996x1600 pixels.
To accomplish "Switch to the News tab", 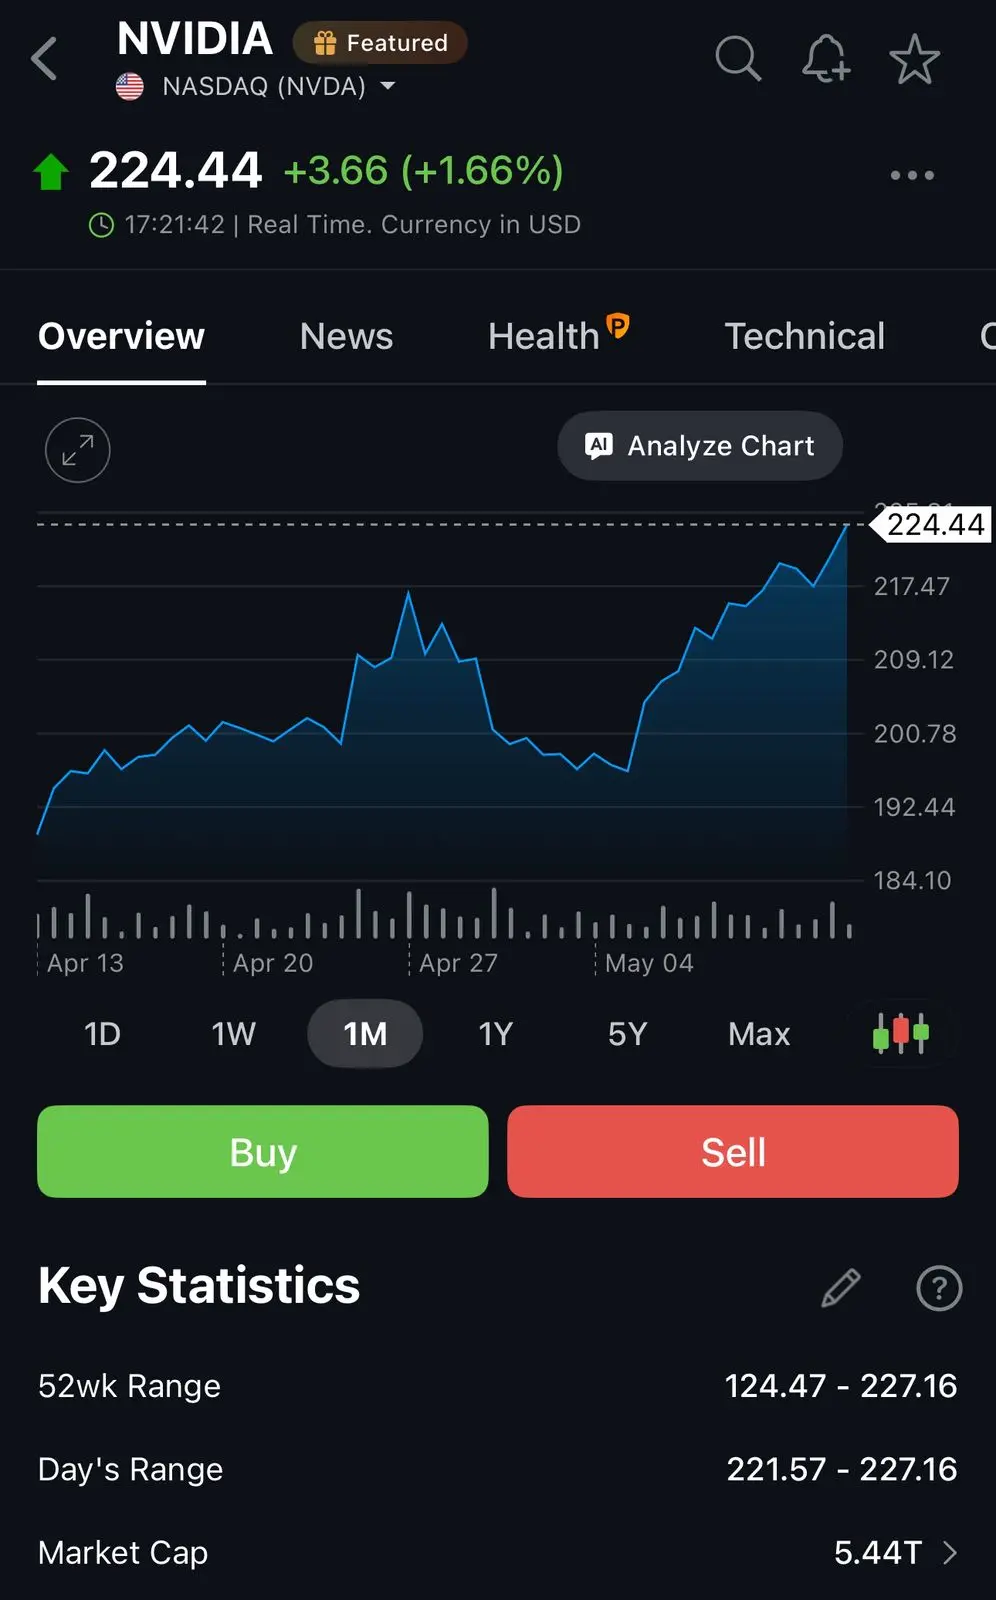I will (346, 337).
